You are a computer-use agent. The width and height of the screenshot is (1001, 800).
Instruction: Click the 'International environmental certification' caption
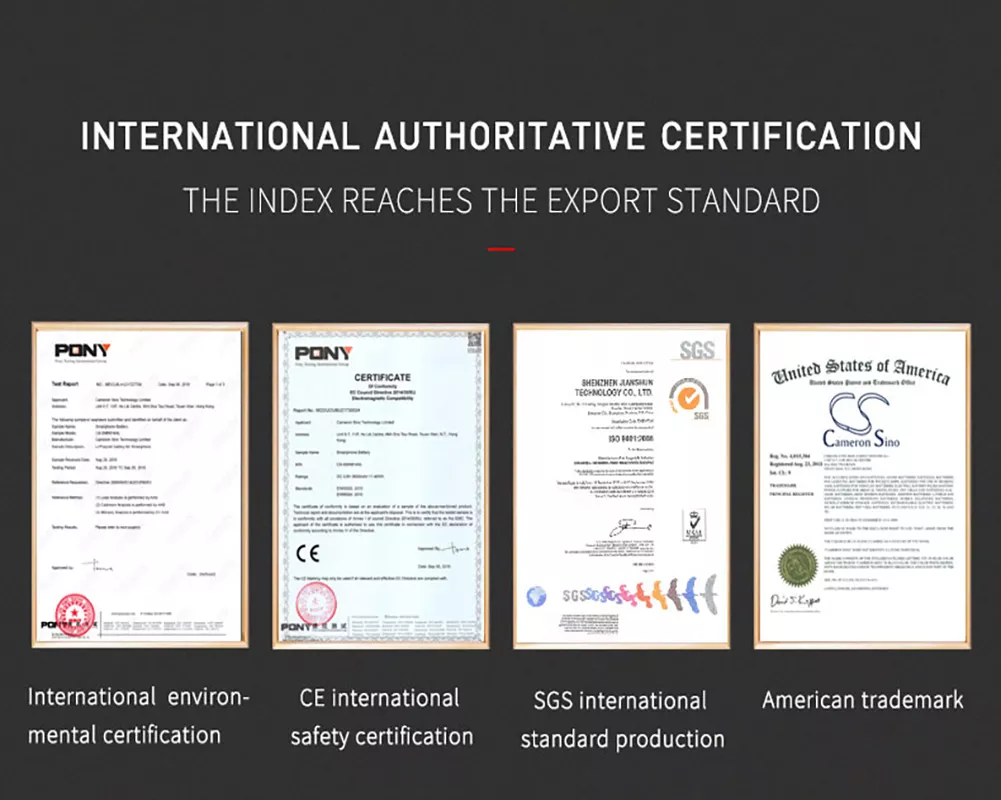coord(138,716)
